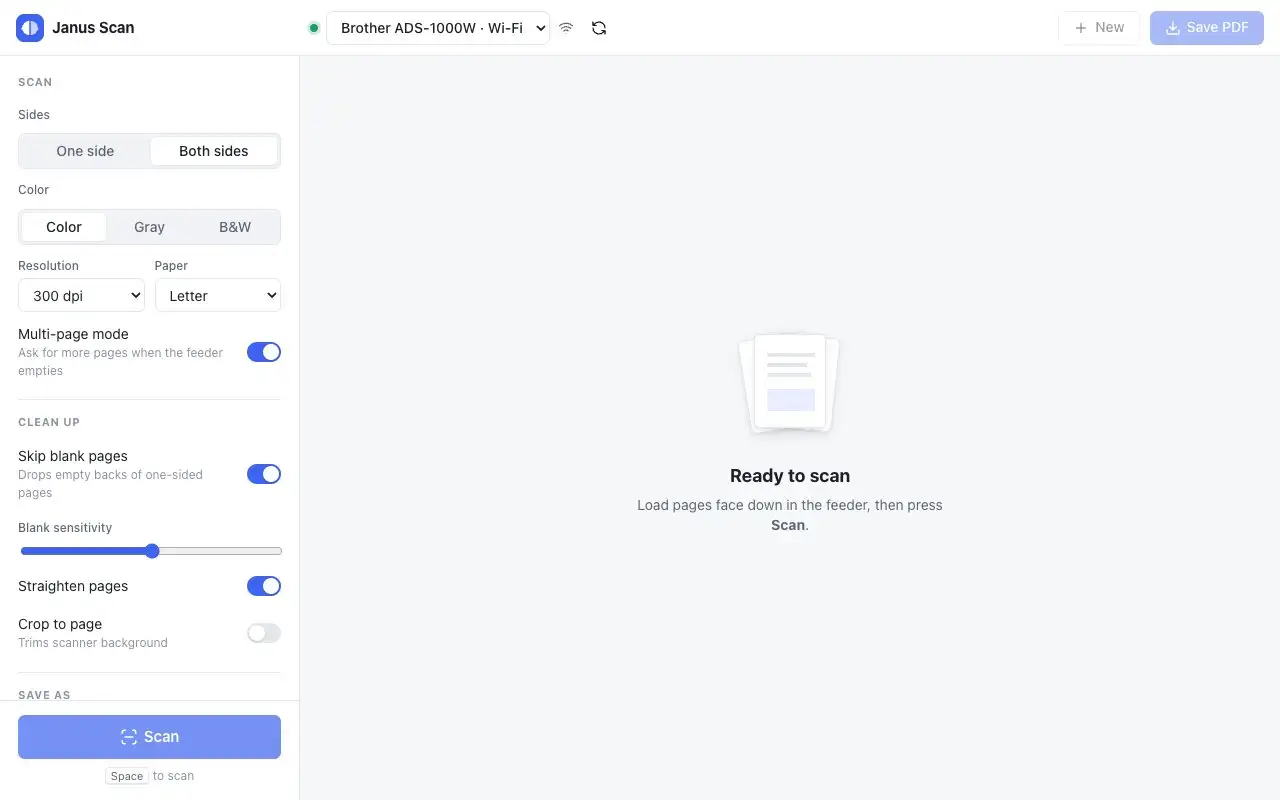
Task: Click the Janus Scan logo icon
Action: tap(30, 28)
